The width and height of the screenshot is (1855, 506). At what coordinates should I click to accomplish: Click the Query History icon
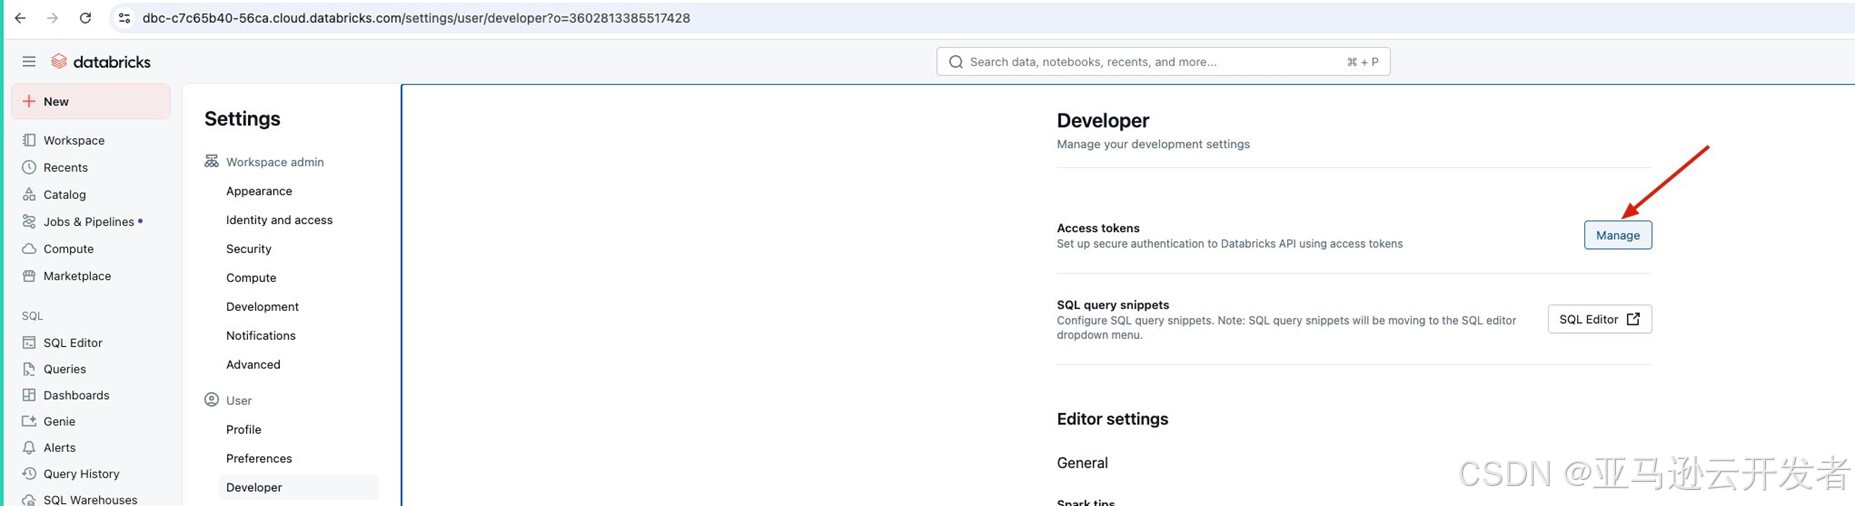(x=29, y=474)
